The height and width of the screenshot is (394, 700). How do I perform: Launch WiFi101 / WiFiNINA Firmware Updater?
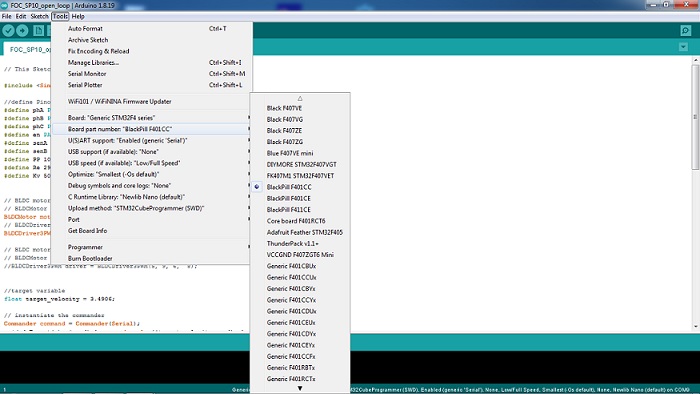(x=151, y=101)
